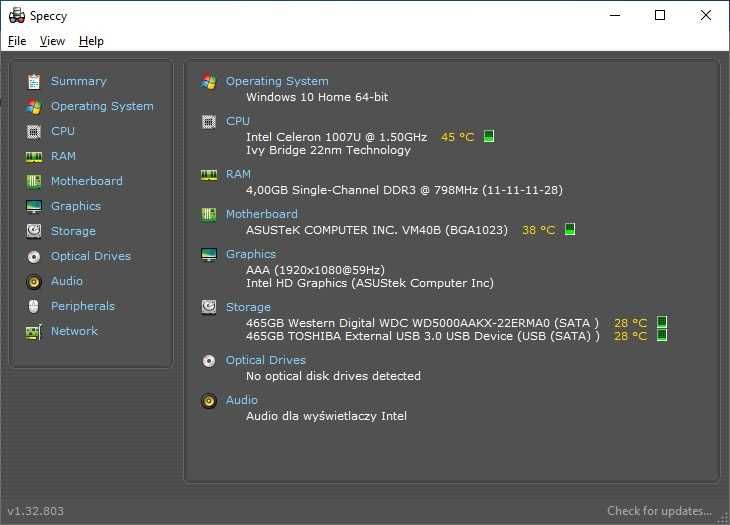Click the CPU chip icon in sidebar
730x525 pixels.
(34, 132)
